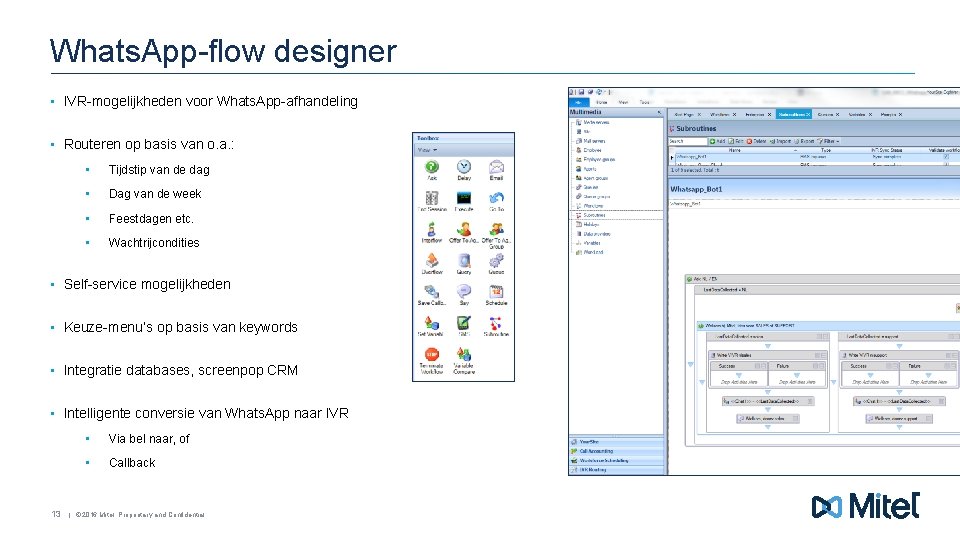Open Data providers in Multimedia tree
960x540 pixels.
[593, 234]
